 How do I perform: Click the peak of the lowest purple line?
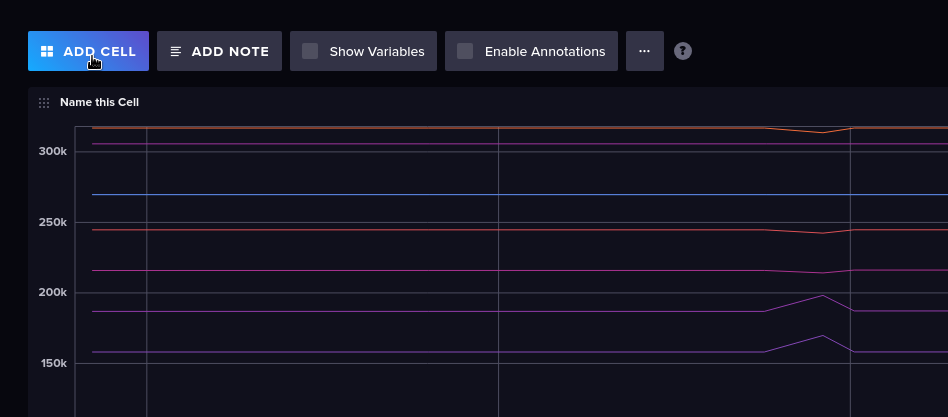[822, 335]
